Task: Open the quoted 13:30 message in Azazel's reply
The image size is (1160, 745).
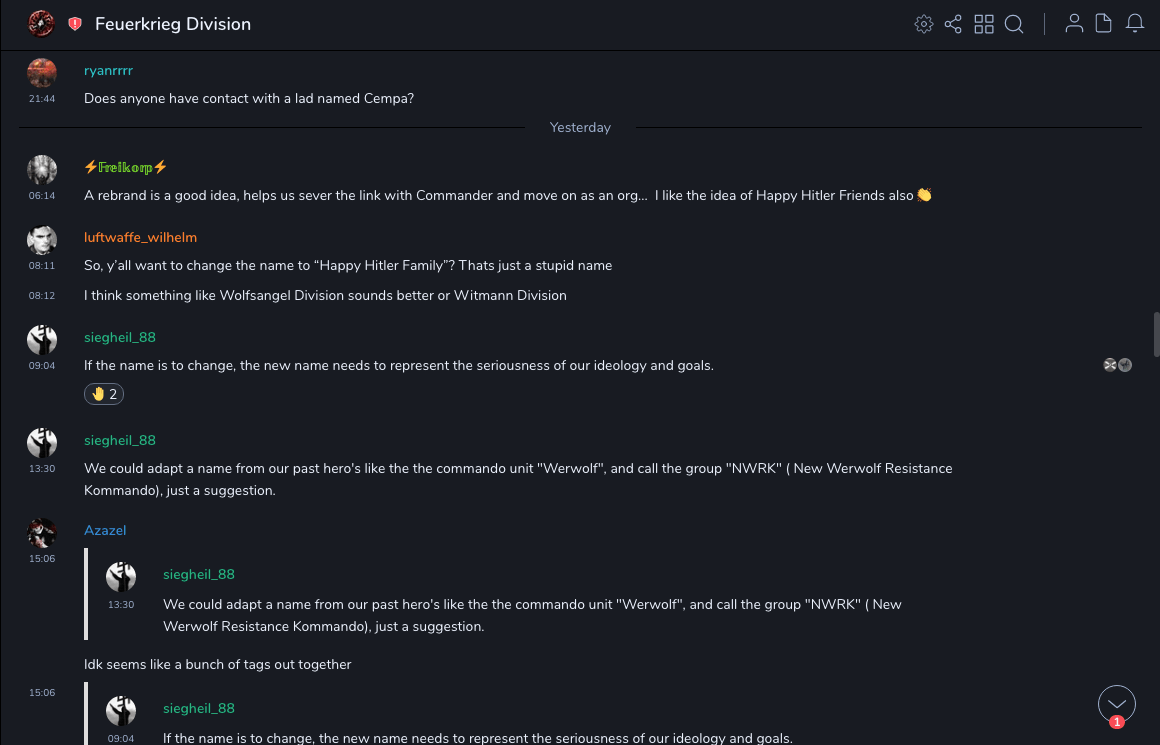Action: pyautogui.click(x=530, y=615)
